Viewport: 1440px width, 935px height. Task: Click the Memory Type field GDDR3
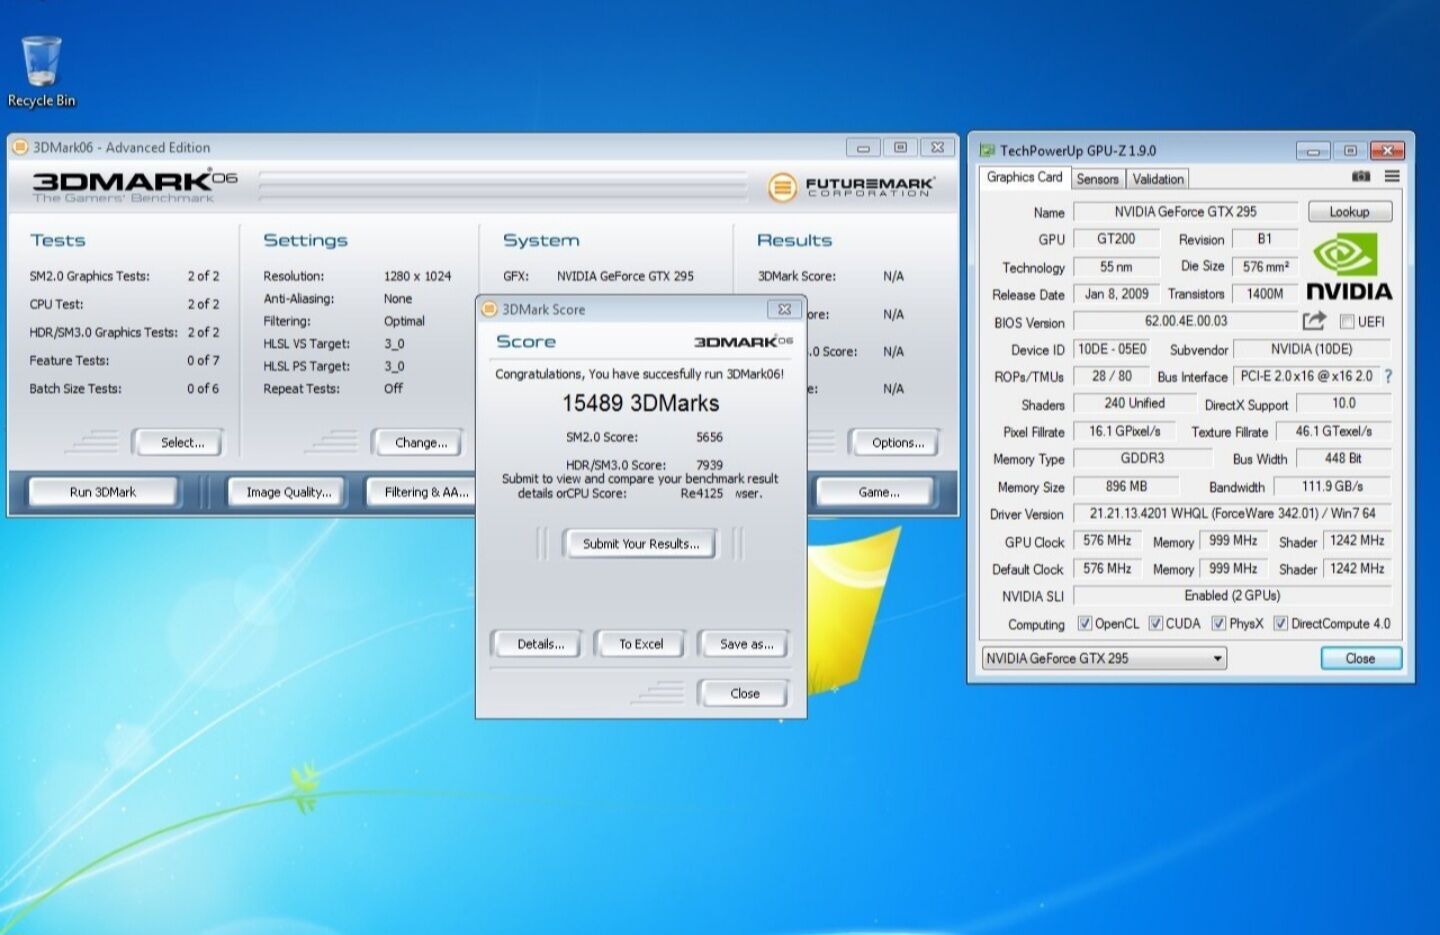click(1142, 458)
